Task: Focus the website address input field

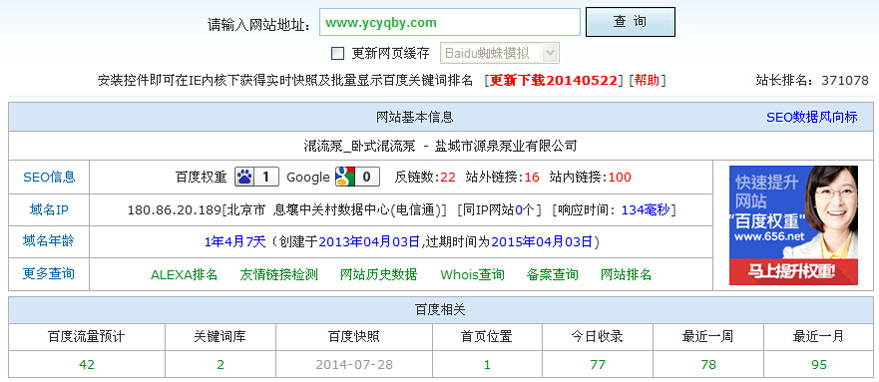Action: [x=450, y=22]
